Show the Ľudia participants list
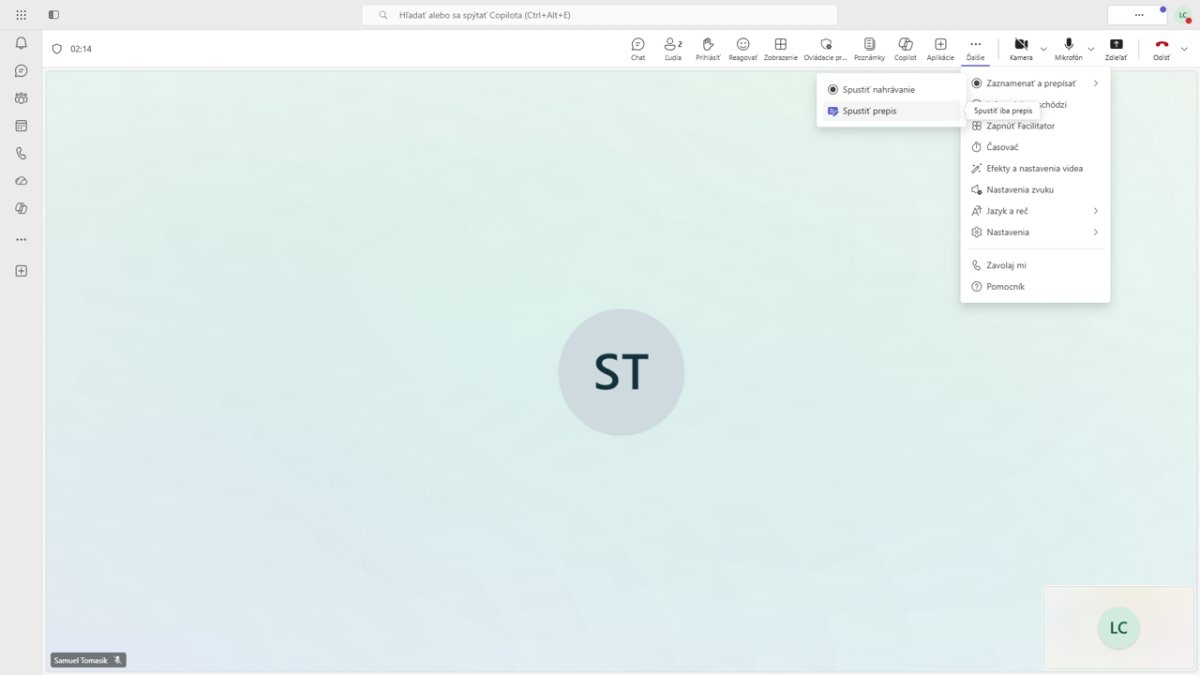 pyautogui.click(x=673, y=48)
